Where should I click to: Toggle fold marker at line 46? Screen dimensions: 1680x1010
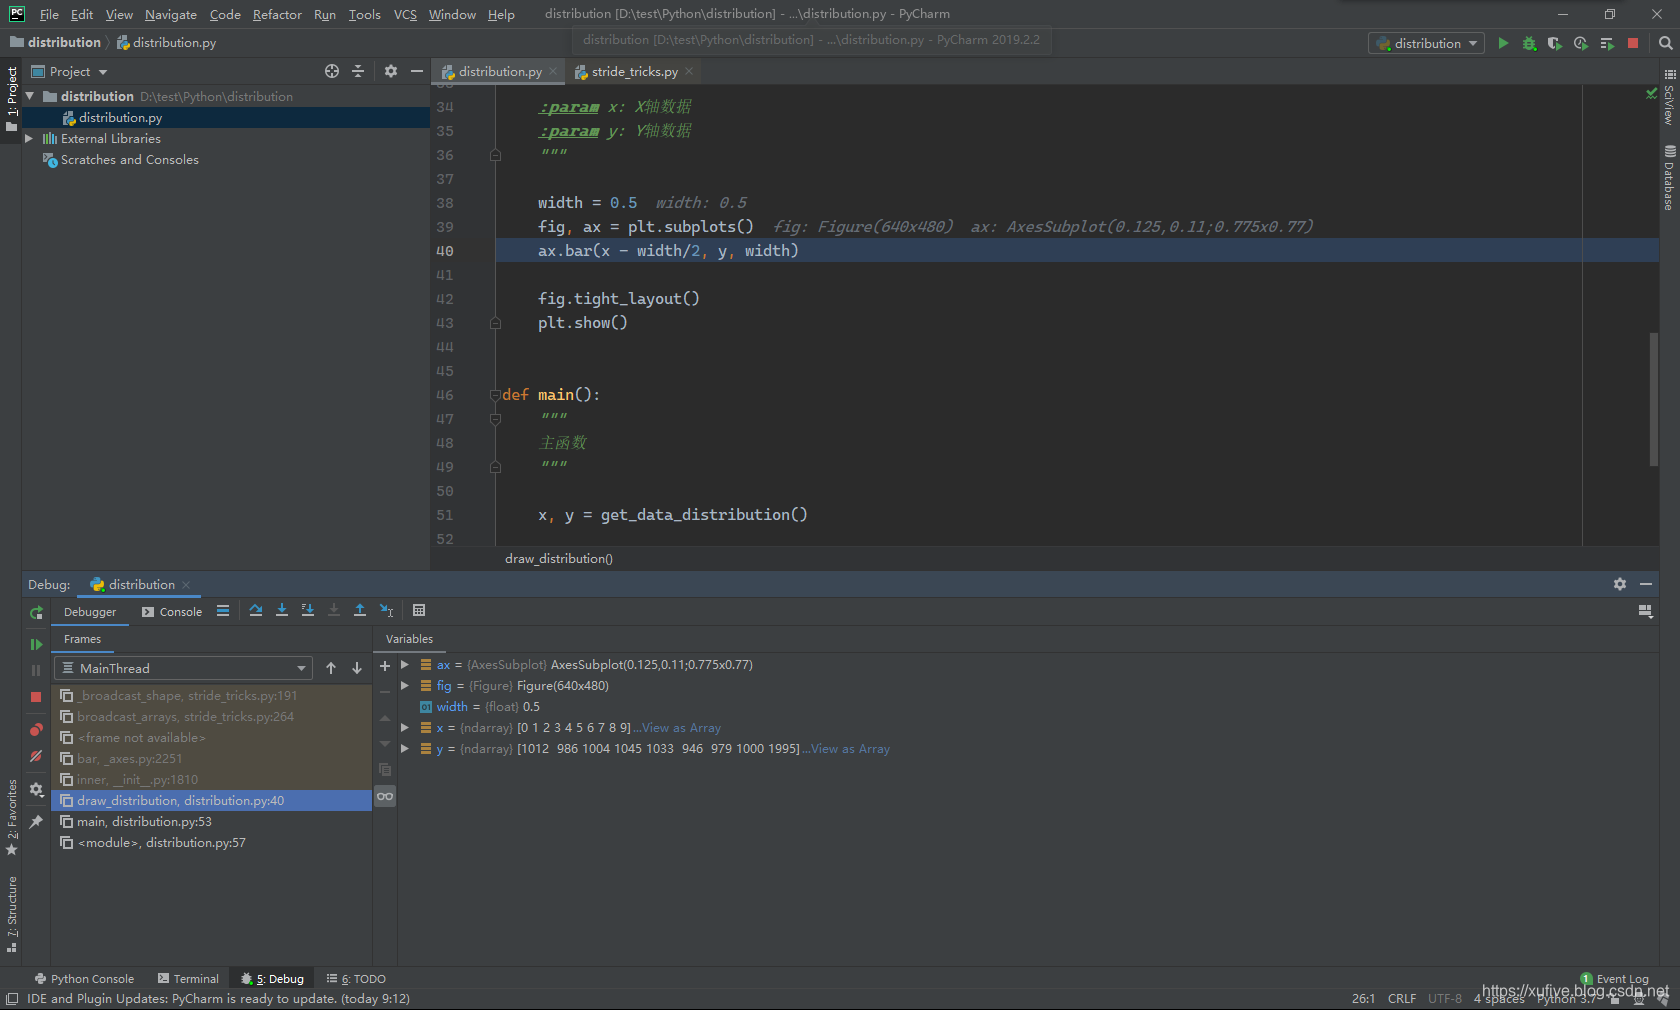click(495, 395)
